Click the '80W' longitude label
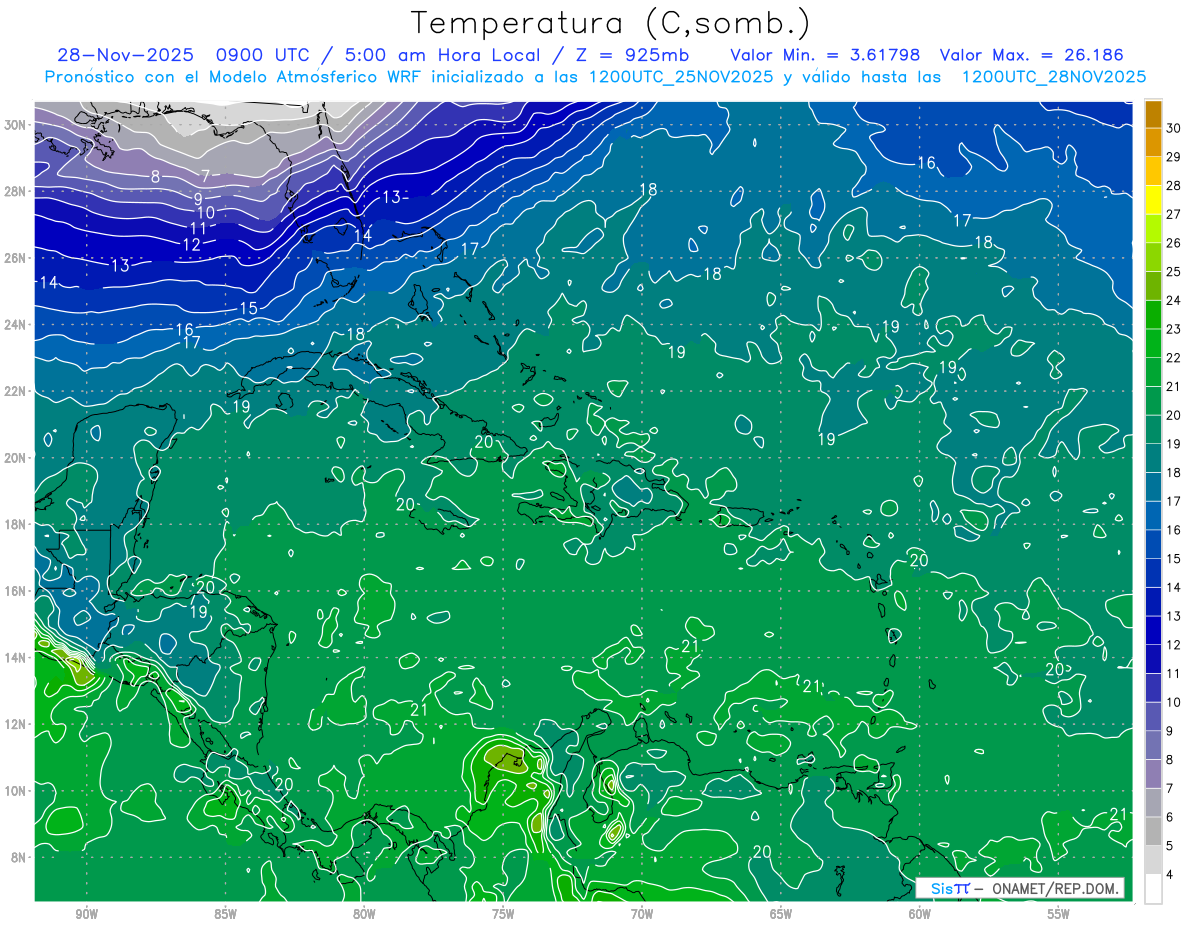The height and width of the screenshot is (927, 1200). pyautogui.click(x=364, y=914)
